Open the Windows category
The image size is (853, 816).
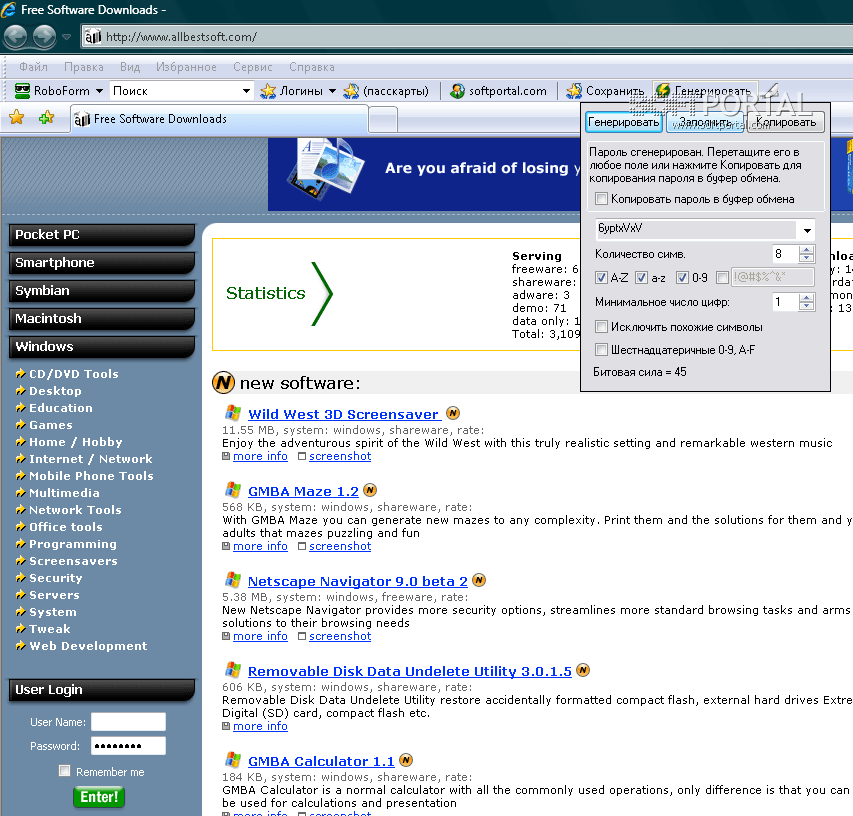(102, 347)
